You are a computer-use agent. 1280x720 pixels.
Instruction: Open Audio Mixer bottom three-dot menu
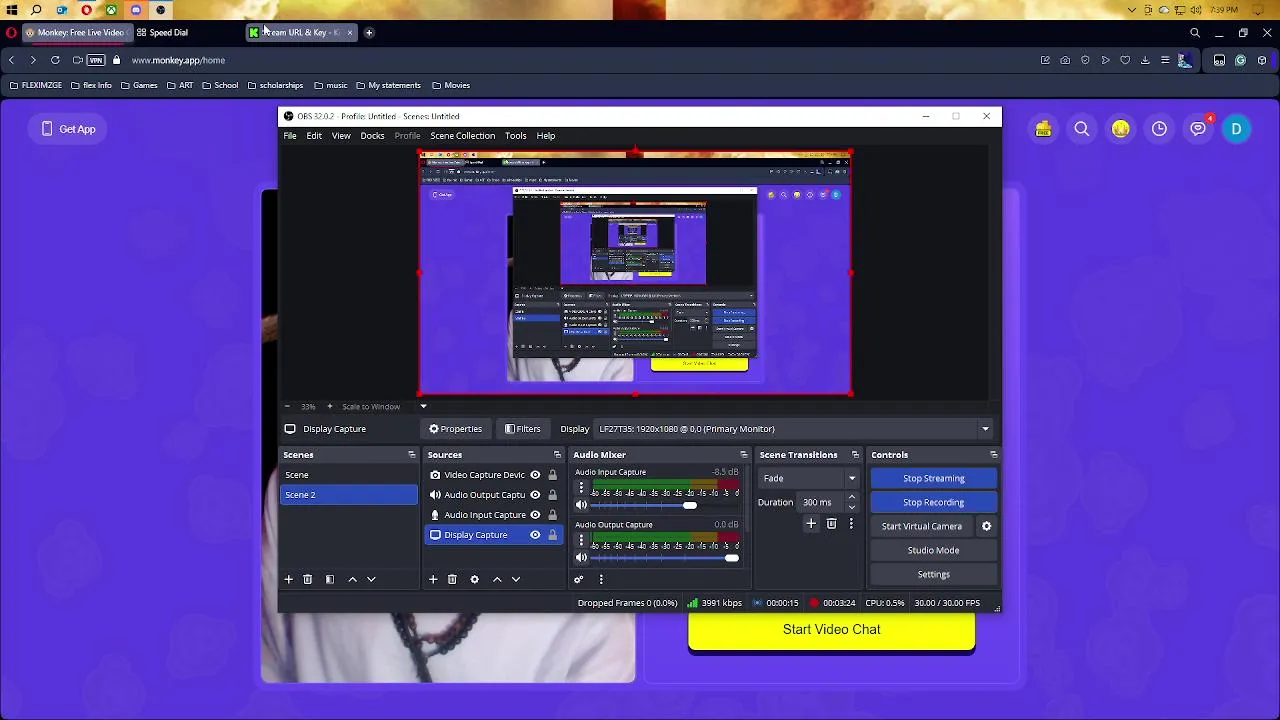601,579
